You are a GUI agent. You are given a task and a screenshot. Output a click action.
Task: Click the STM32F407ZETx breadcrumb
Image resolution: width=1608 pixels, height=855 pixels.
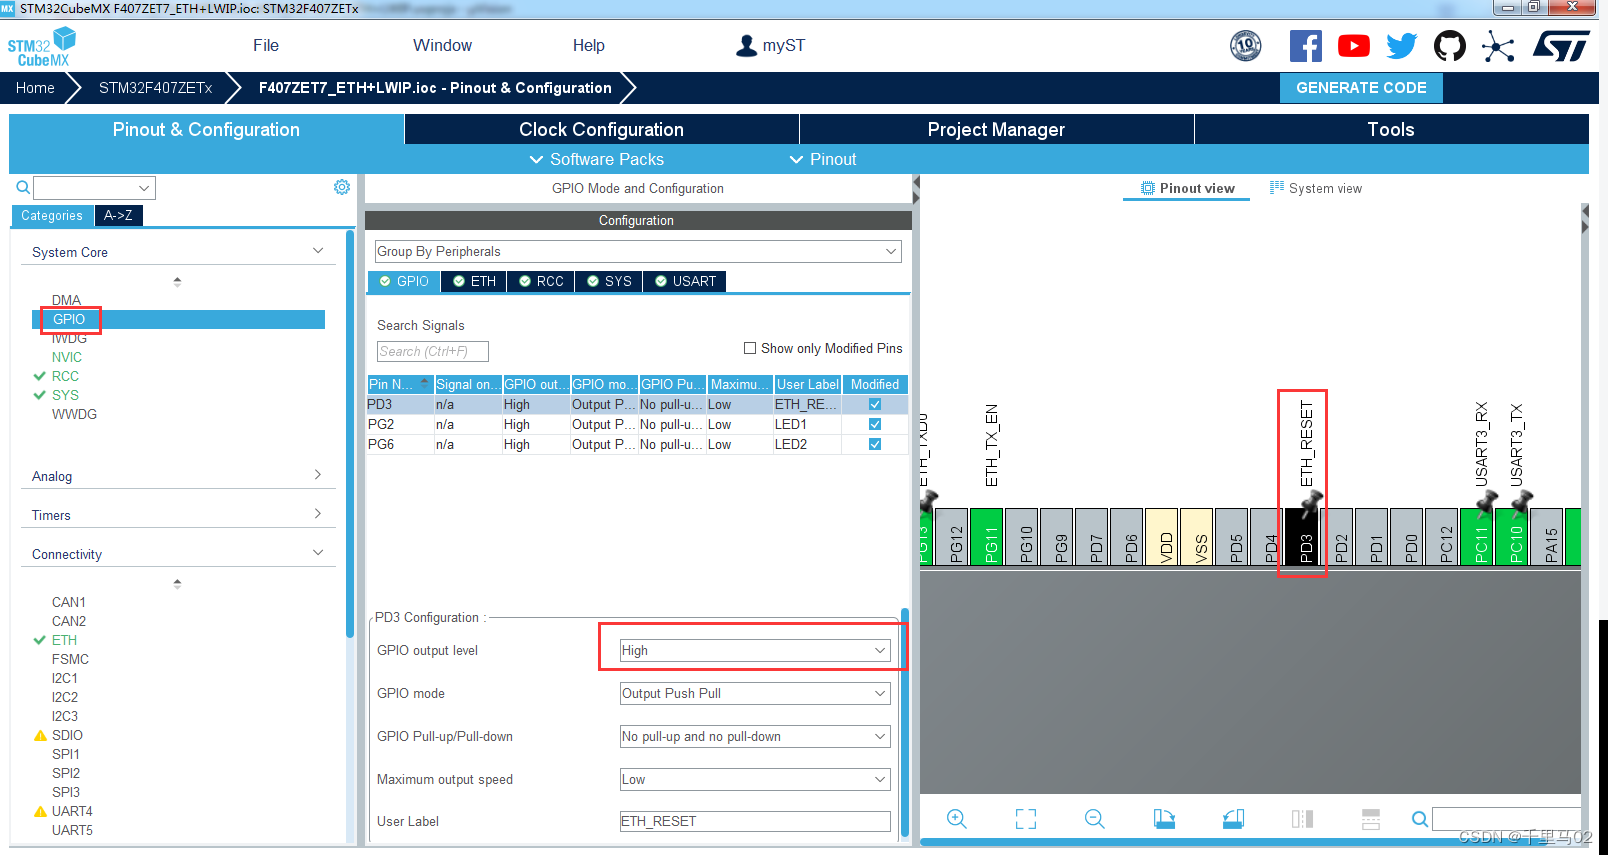point(155,88)
